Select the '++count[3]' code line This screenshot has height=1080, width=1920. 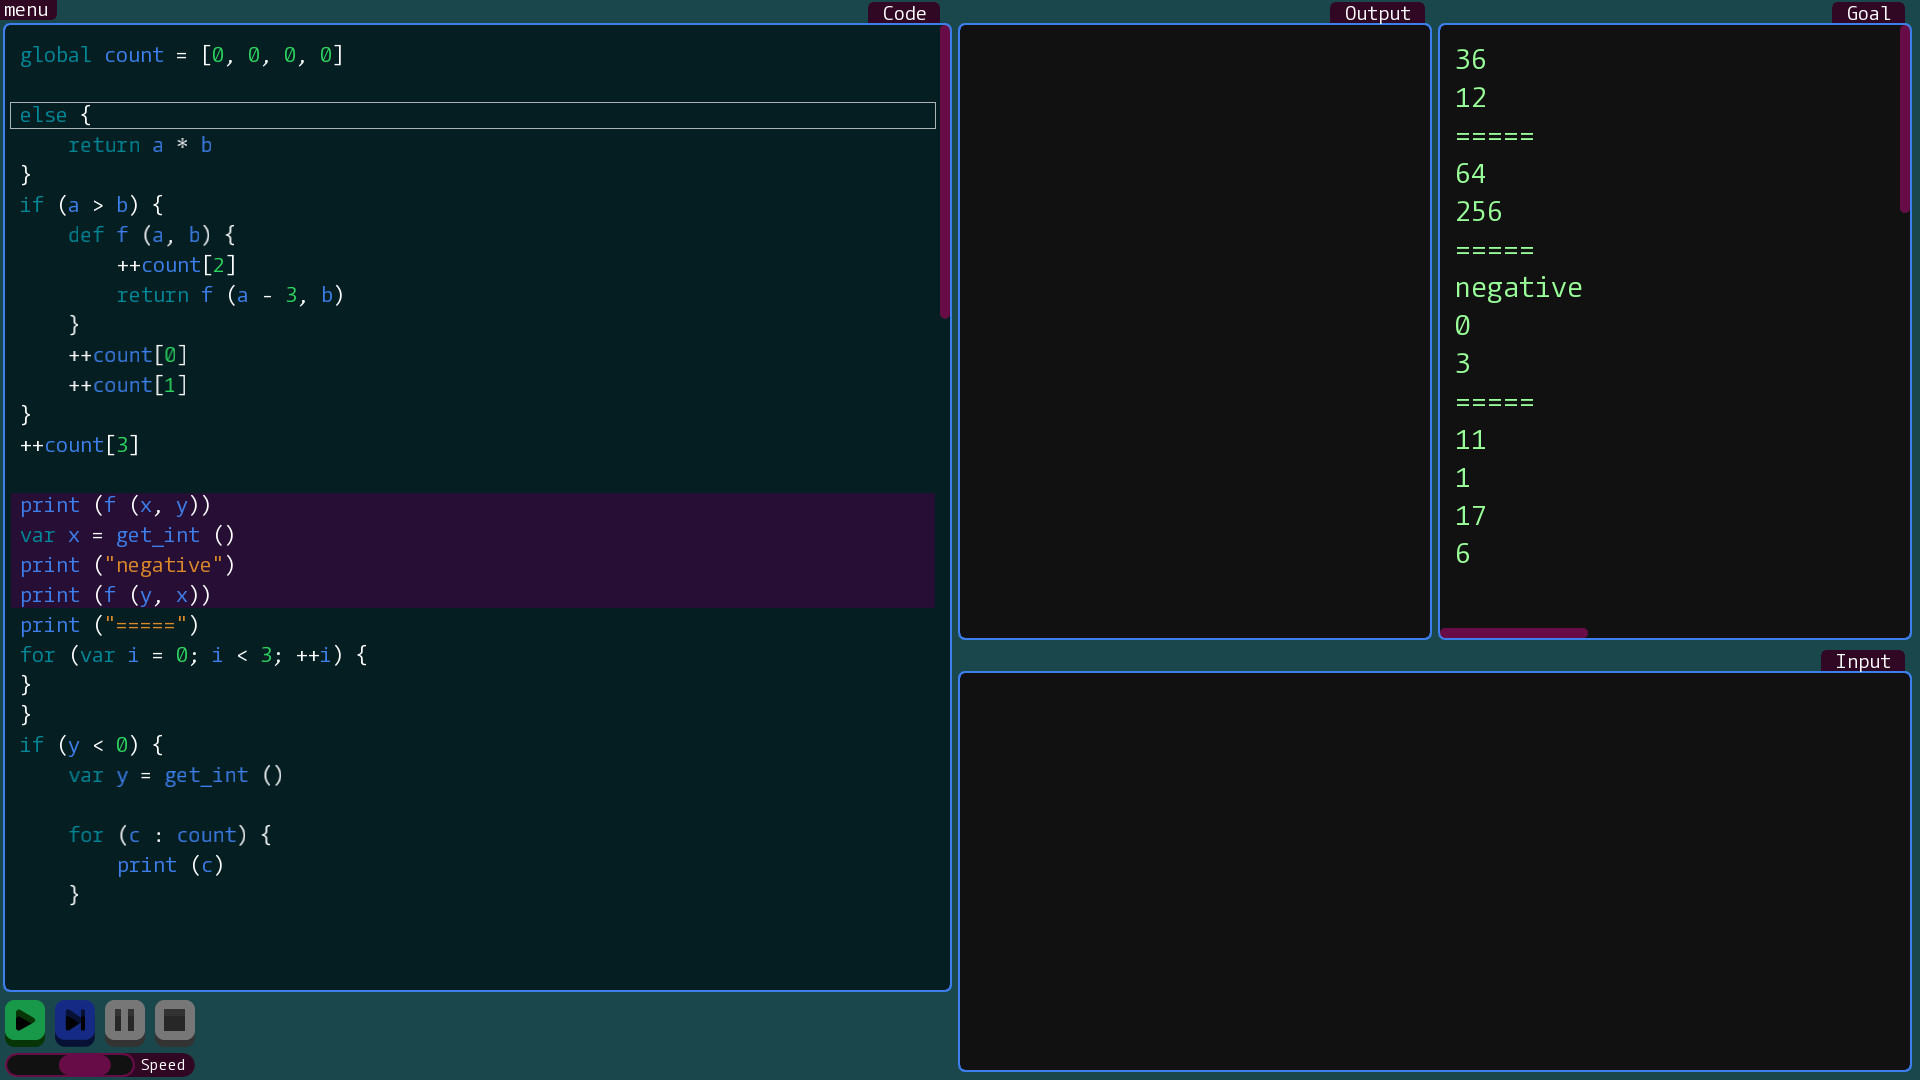pos(79,445)
